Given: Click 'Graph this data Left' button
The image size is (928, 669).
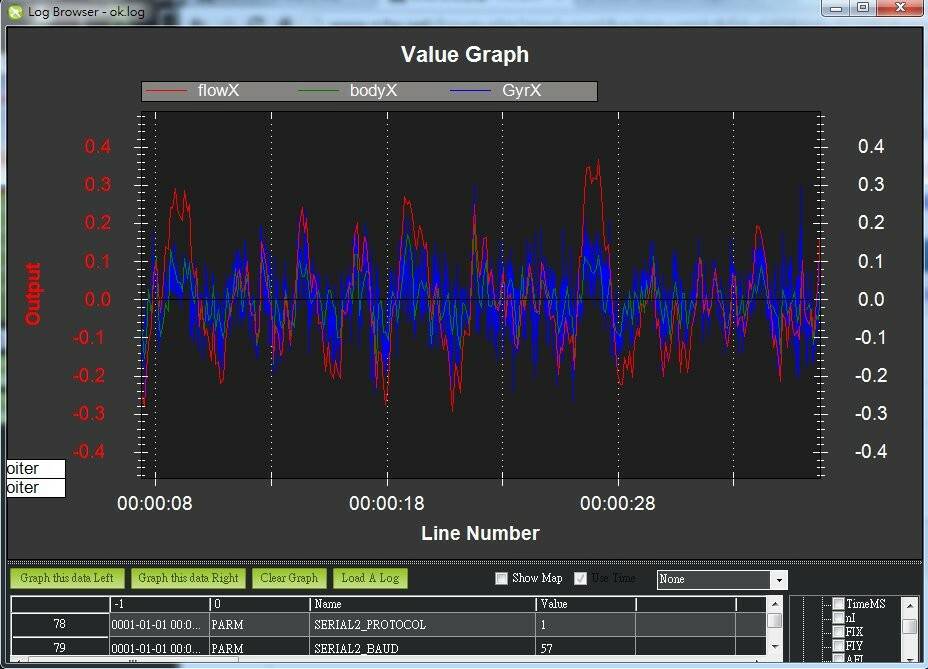Looking at the screenshot, I should tap(67, 578).
